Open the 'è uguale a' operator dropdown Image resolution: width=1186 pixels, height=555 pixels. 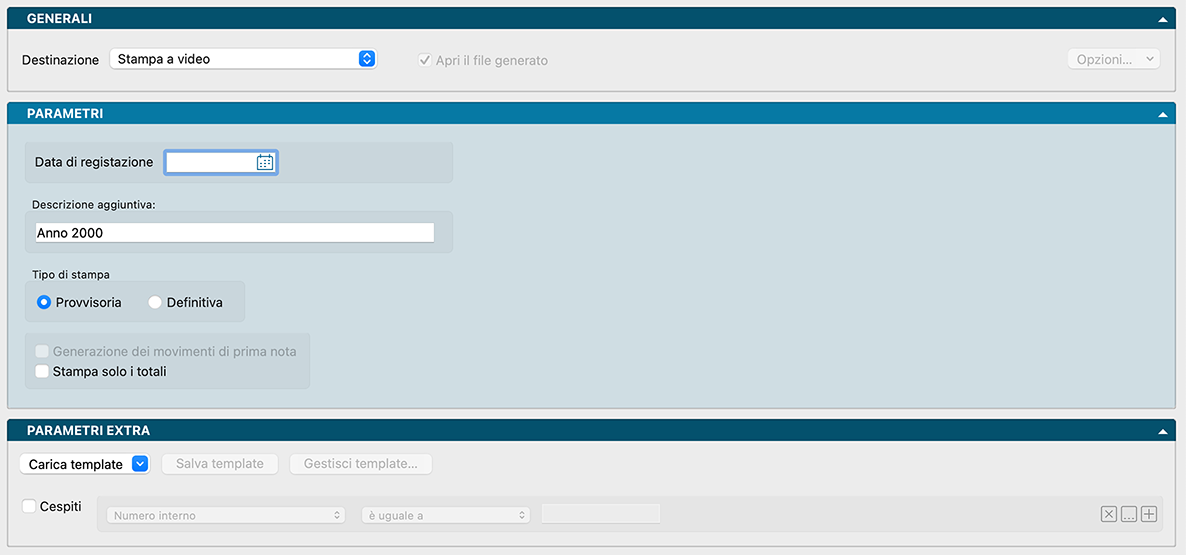[445, 515]
